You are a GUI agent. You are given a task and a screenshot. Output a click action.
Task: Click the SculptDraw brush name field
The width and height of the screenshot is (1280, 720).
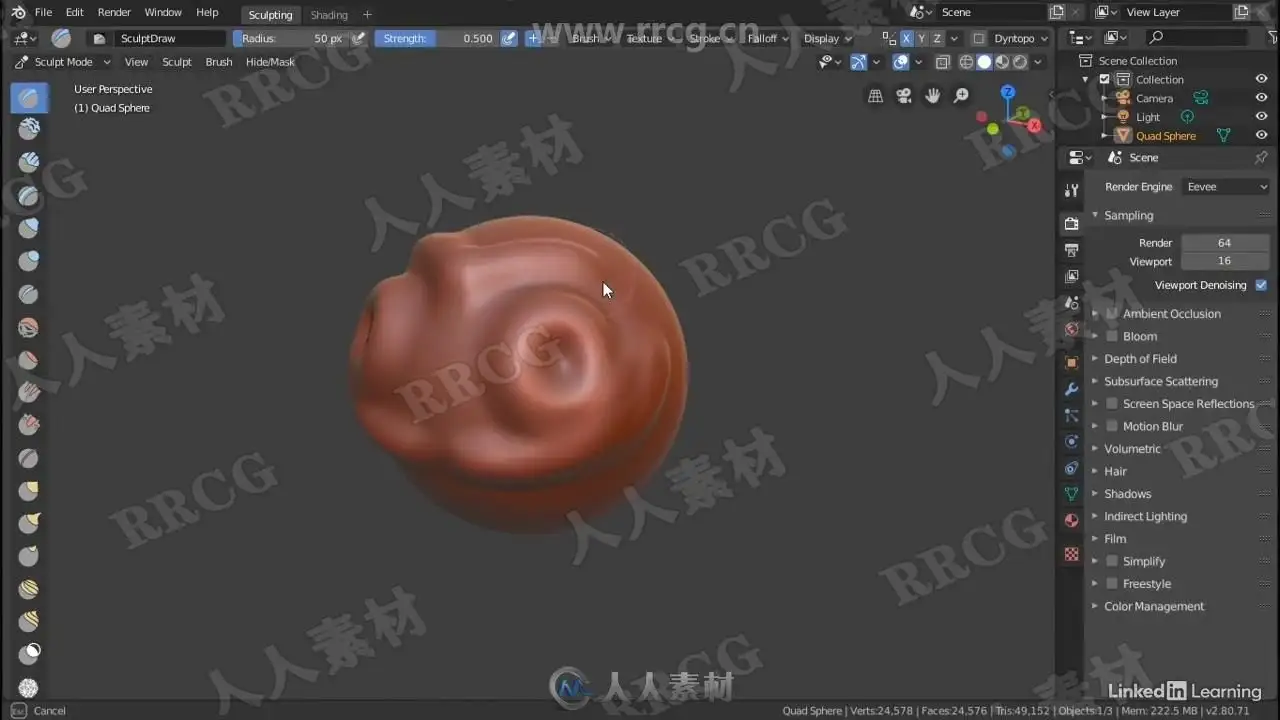[x=170, y=38]
